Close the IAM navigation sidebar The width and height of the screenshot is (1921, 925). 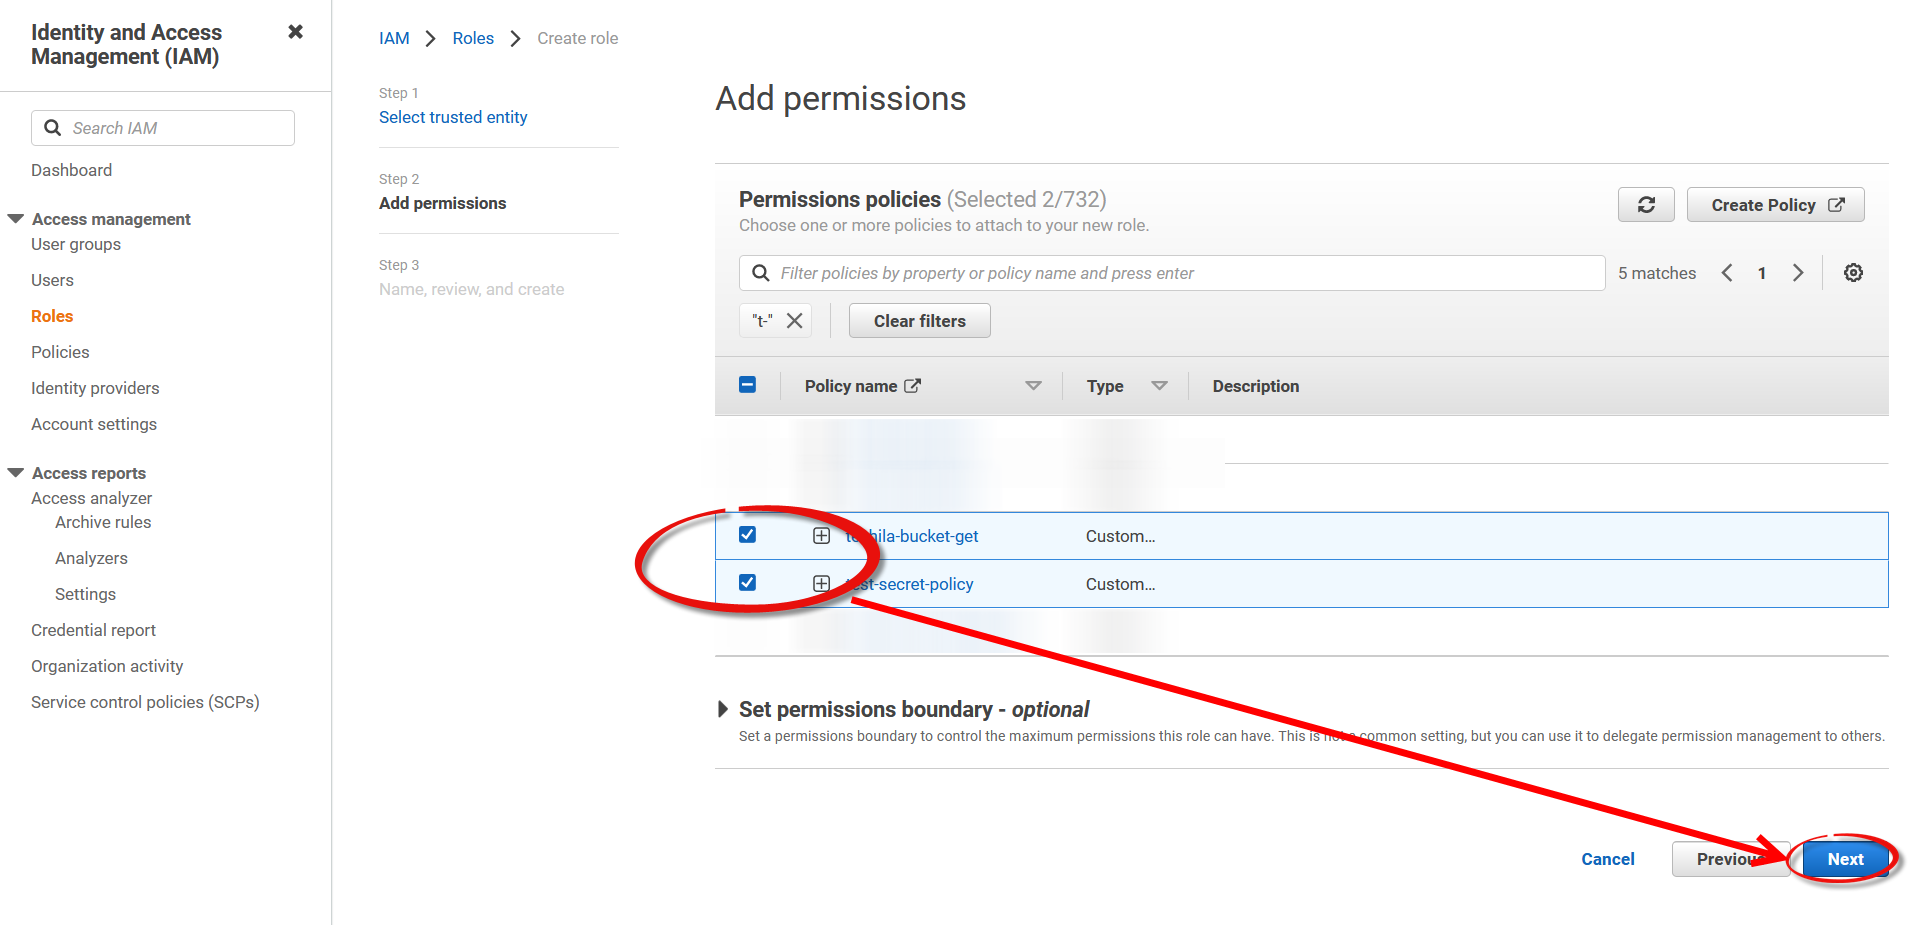pos(295,32)
